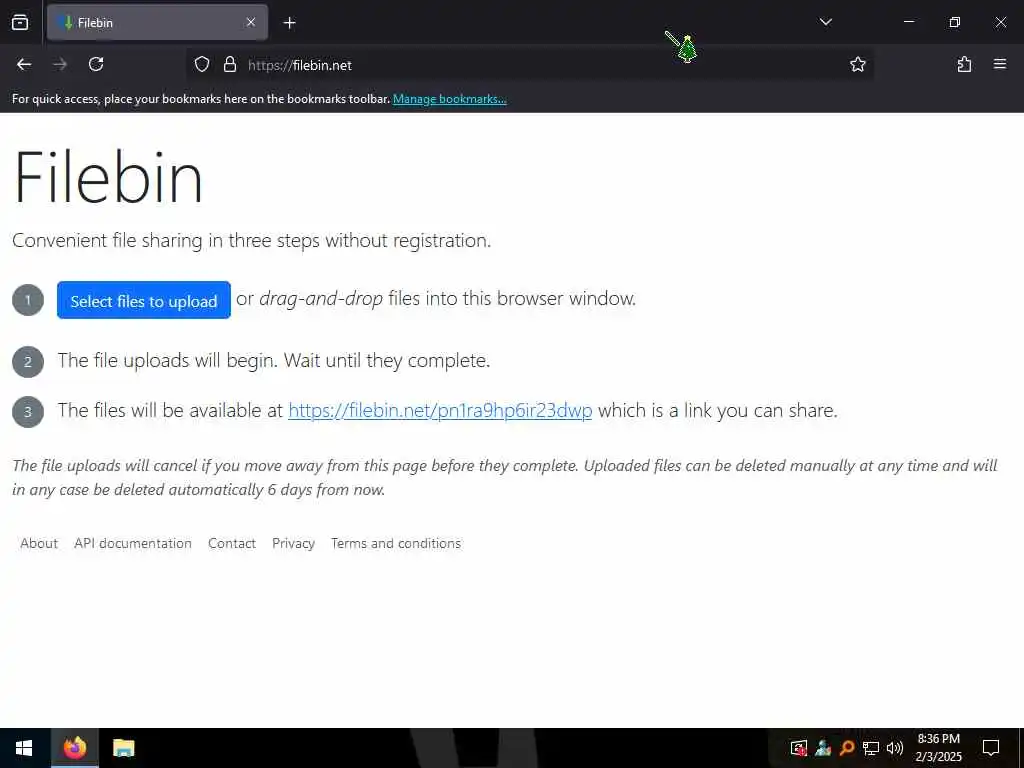Open the filebin.net/pn1ra9hp6ir23dwp link
The image size is (1024, 768).
tap(440, 410)
